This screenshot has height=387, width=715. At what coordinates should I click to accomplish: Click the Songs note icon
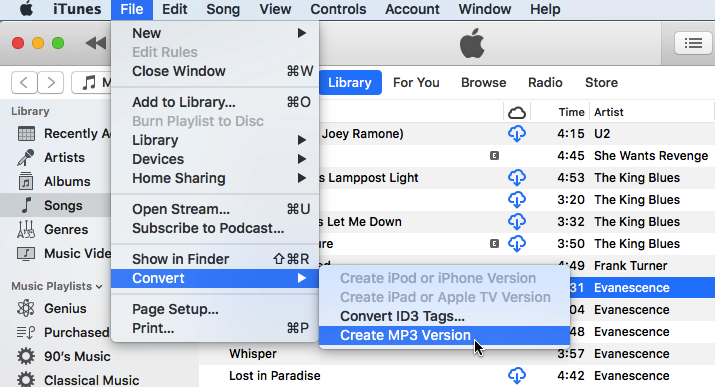click(x=27, y=205)
